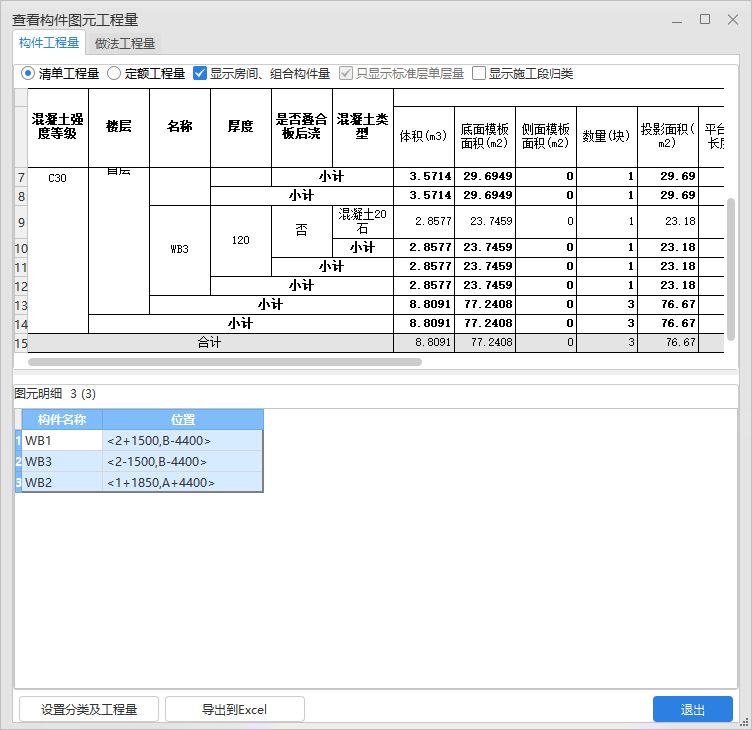Screen dimensions: 752x730
Task: Click the 是否叠合板后浇 column header
Action: click(x=302, y=128)
